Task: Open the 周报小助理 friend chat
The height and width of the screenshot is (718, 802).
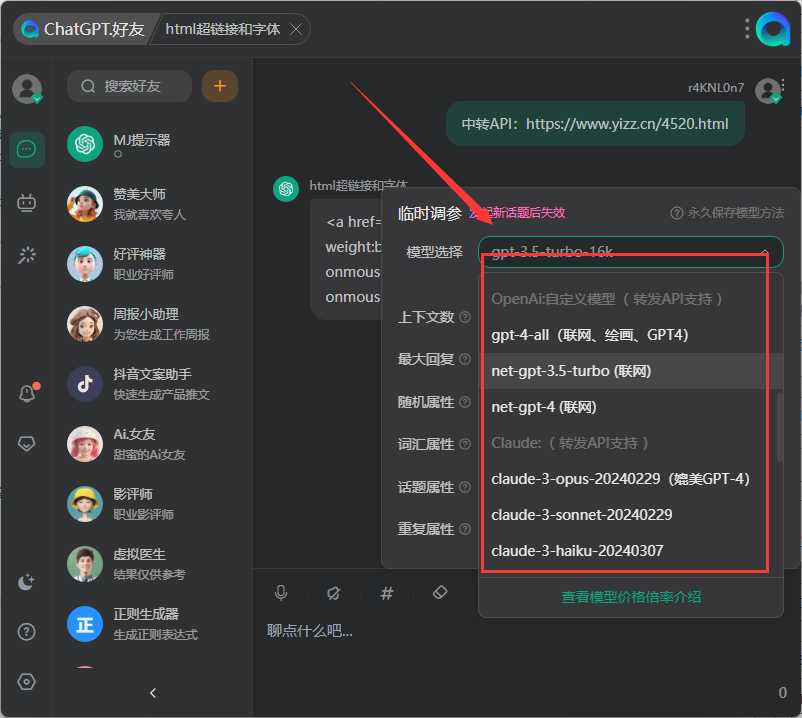Action: click(152, 324)
